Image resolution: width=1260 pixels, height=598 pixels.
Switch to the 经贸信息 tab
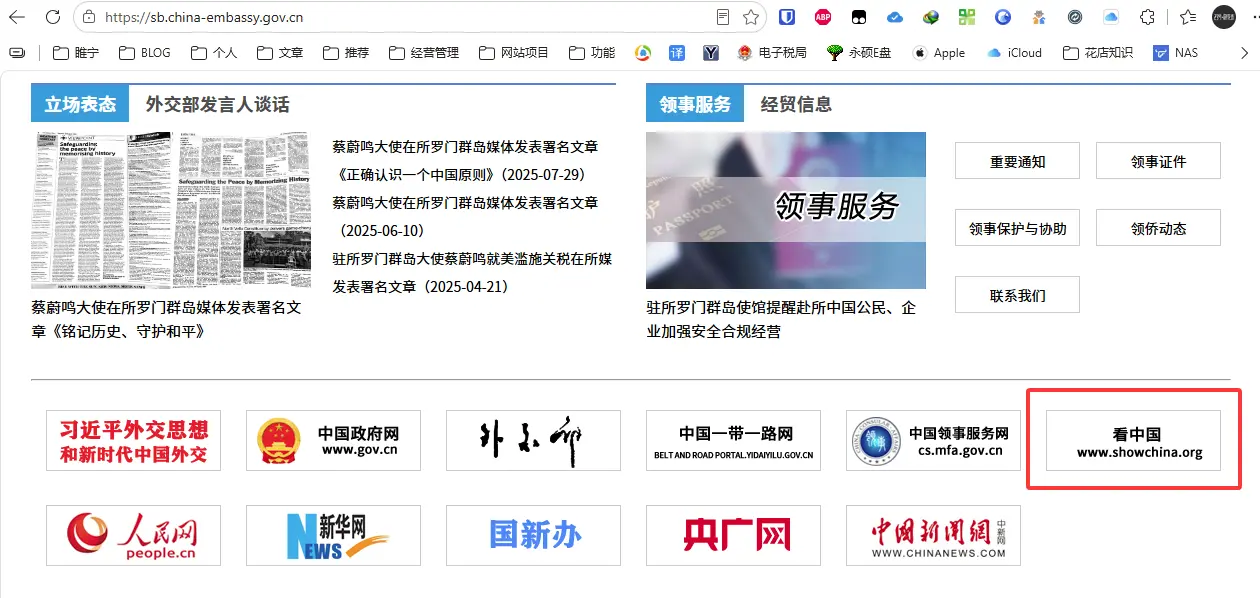click(x=796, y=104)
